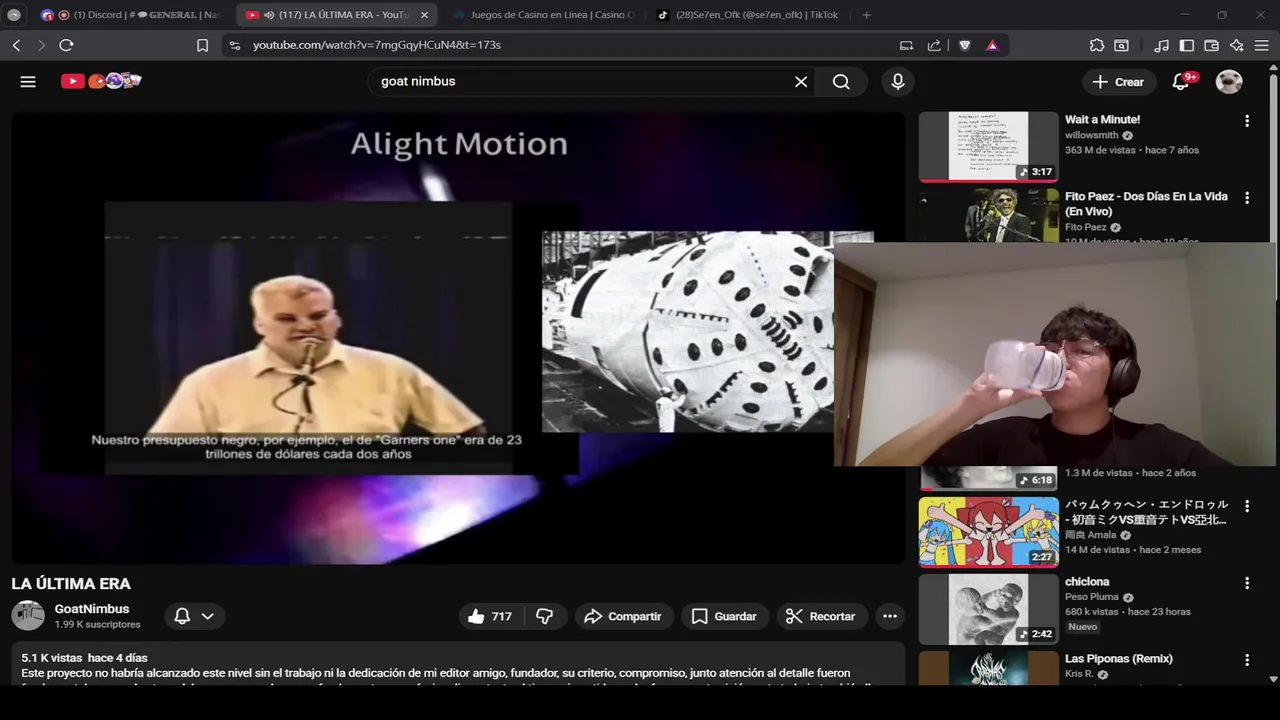Click 'willowsmith' channel name
The width and height of the screenshot is (1280, 720).
pyautogui.click(x=1092, y=135)
